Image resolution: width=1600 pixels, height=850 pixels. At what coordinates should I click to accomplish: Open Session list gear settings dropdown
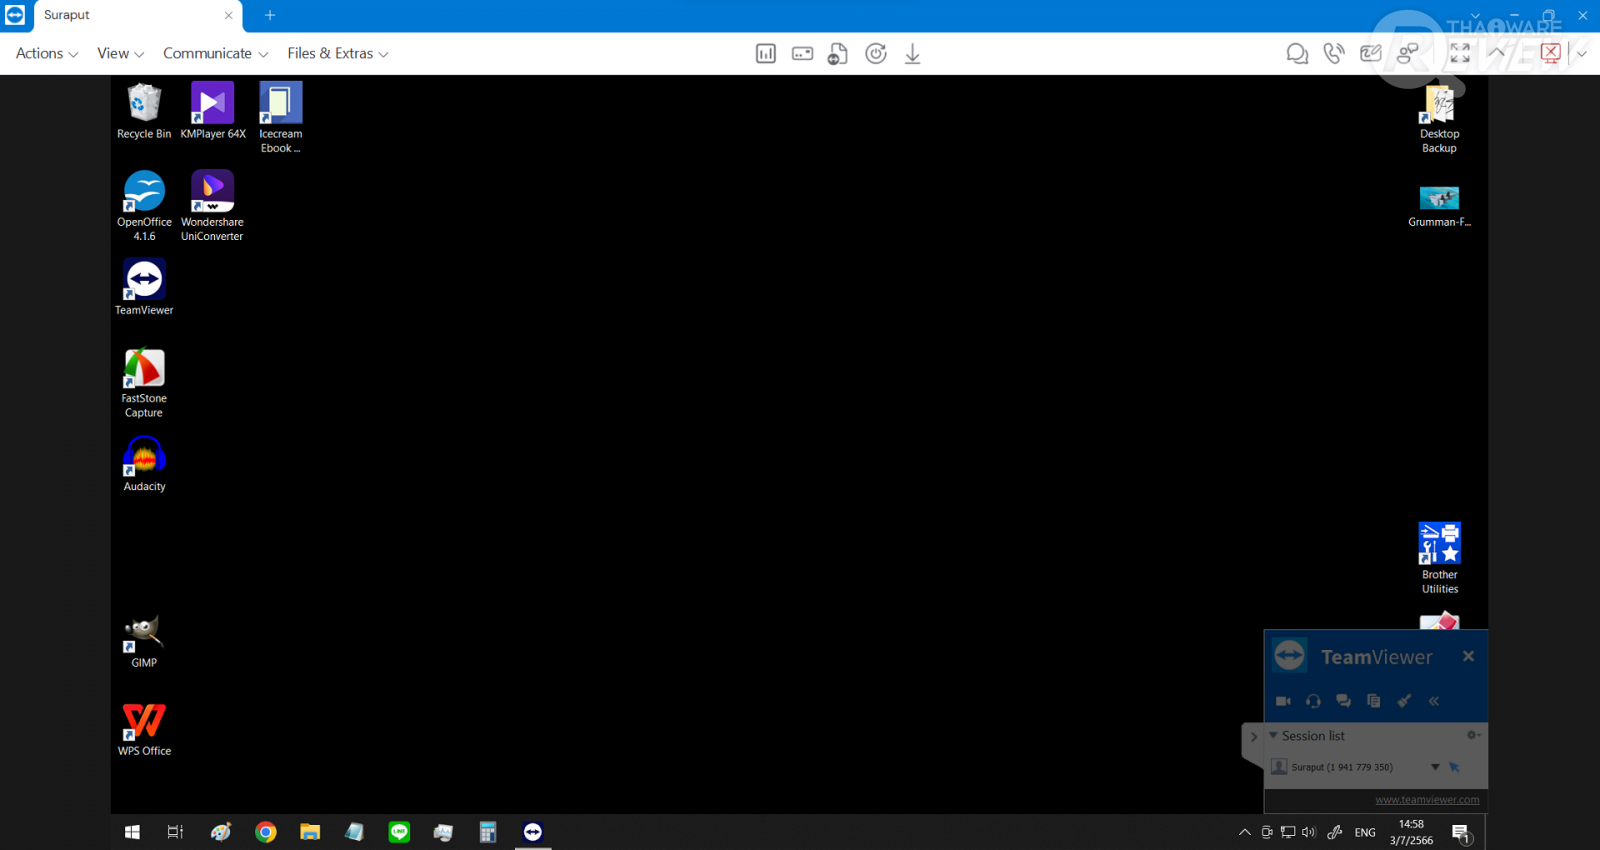1473,735
